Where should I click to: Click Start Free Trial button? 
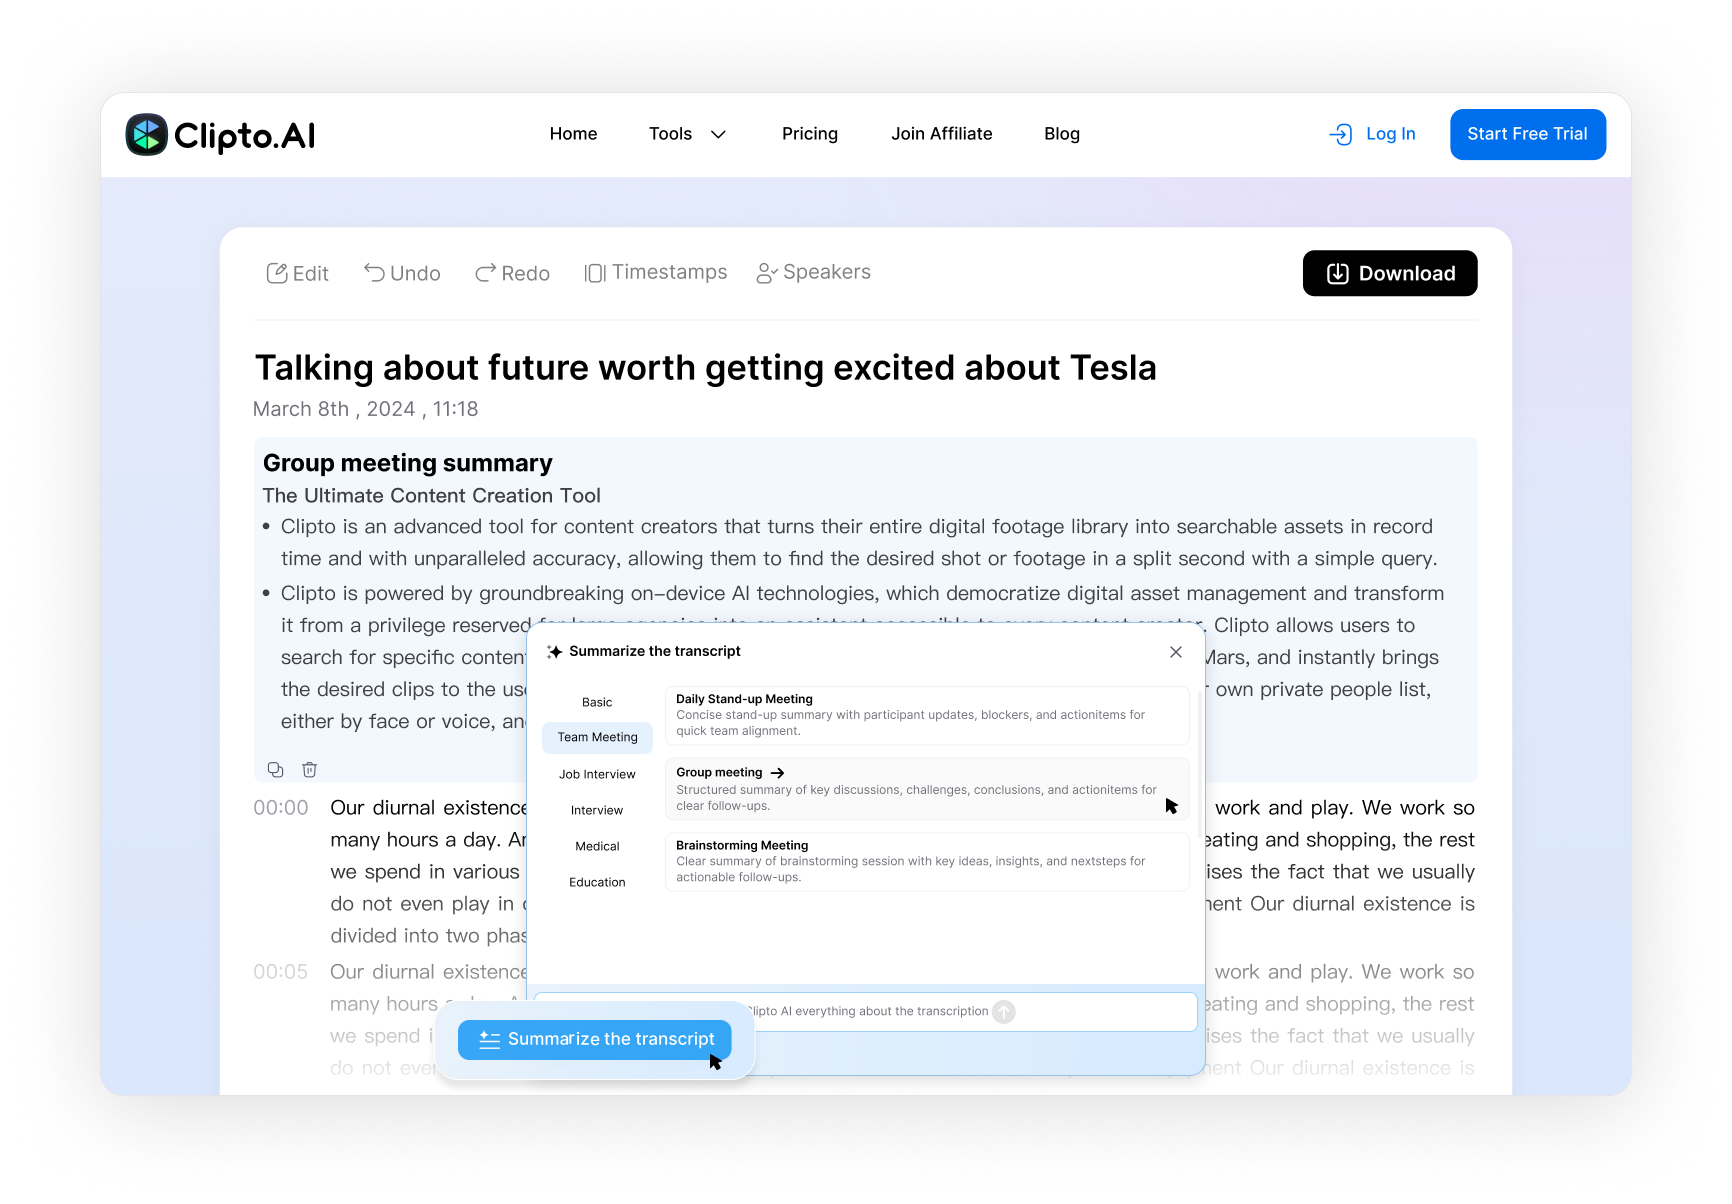click(x=1527, y=134)
